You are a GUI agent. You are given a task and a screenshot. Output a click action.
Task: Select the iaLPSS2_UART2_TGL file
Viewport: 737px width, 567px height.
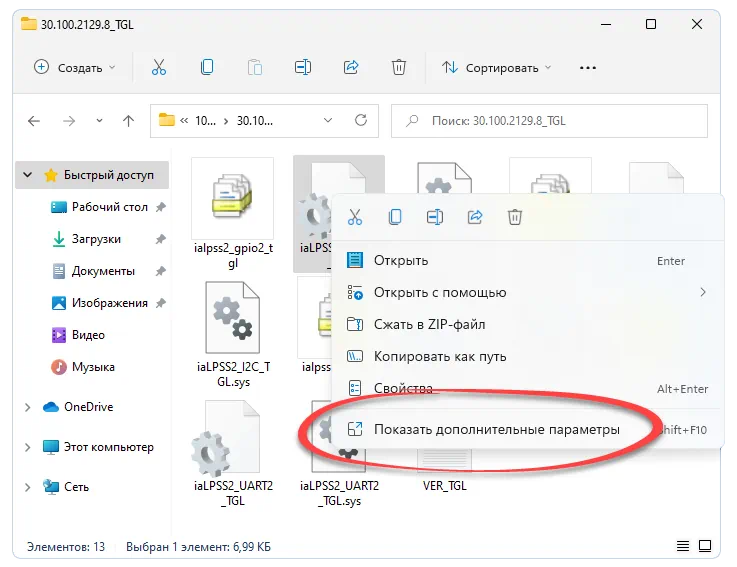[233, 453]
